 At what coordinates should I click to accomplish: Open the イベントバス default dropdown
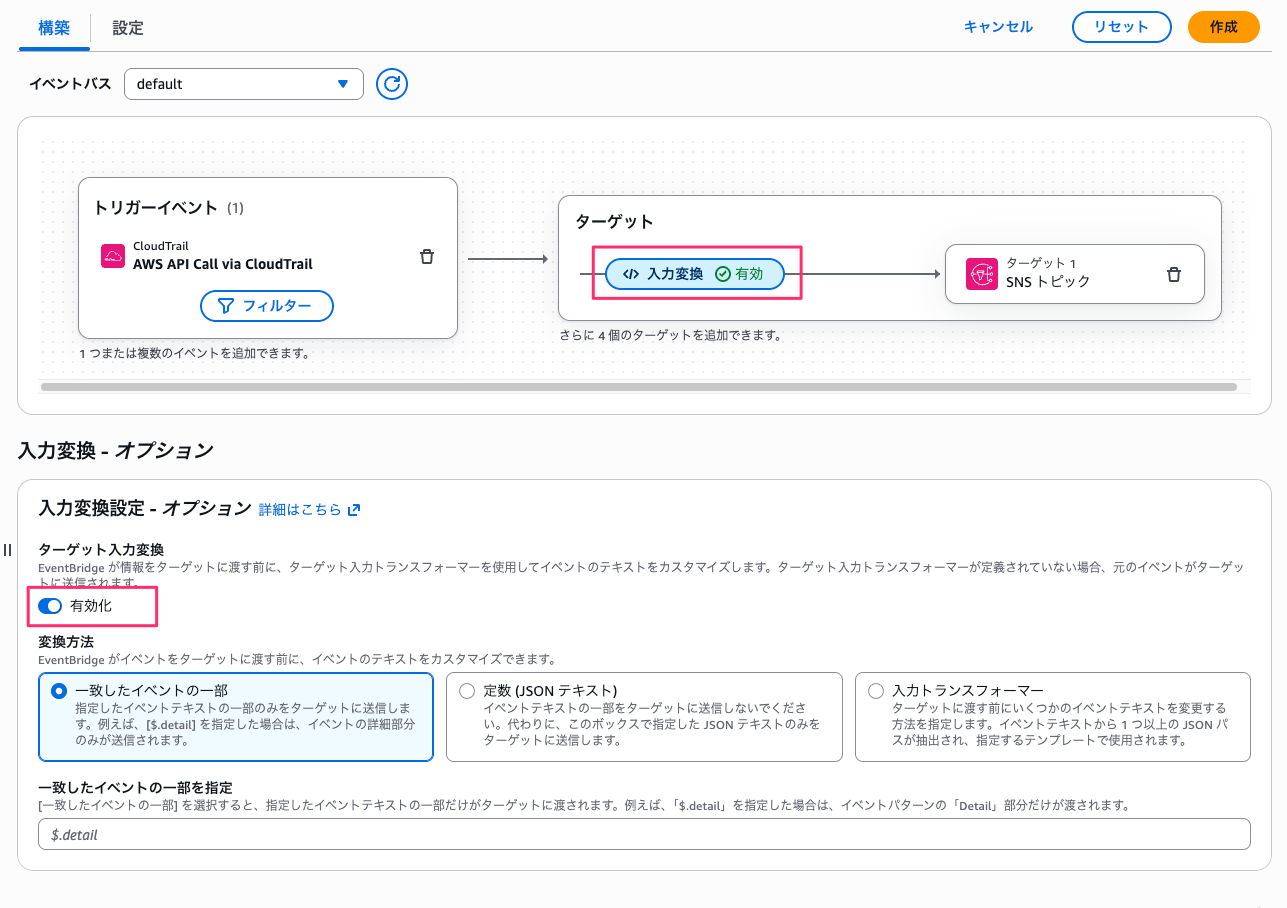243,84
